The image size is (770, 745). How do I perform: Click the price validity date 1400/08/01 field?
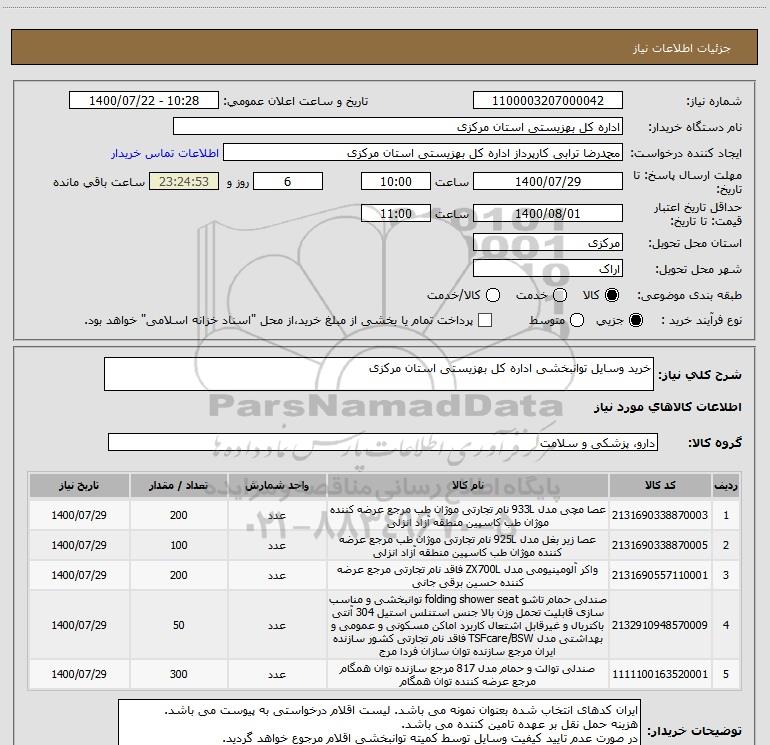tap(548, 213)
